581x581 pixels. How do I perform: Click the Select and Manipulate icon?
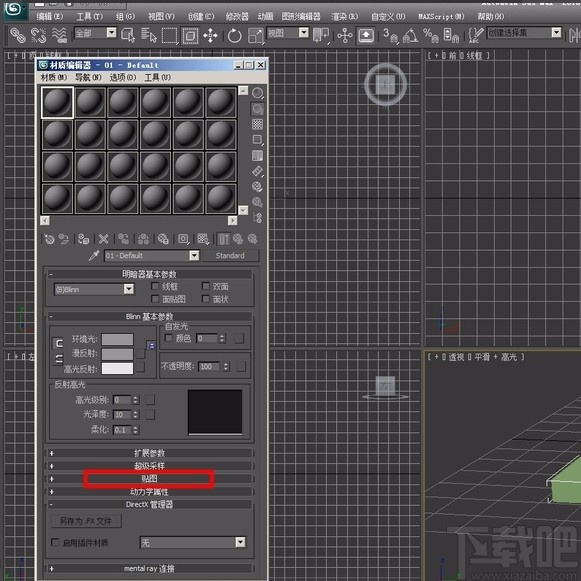click(x=345, y=36)
